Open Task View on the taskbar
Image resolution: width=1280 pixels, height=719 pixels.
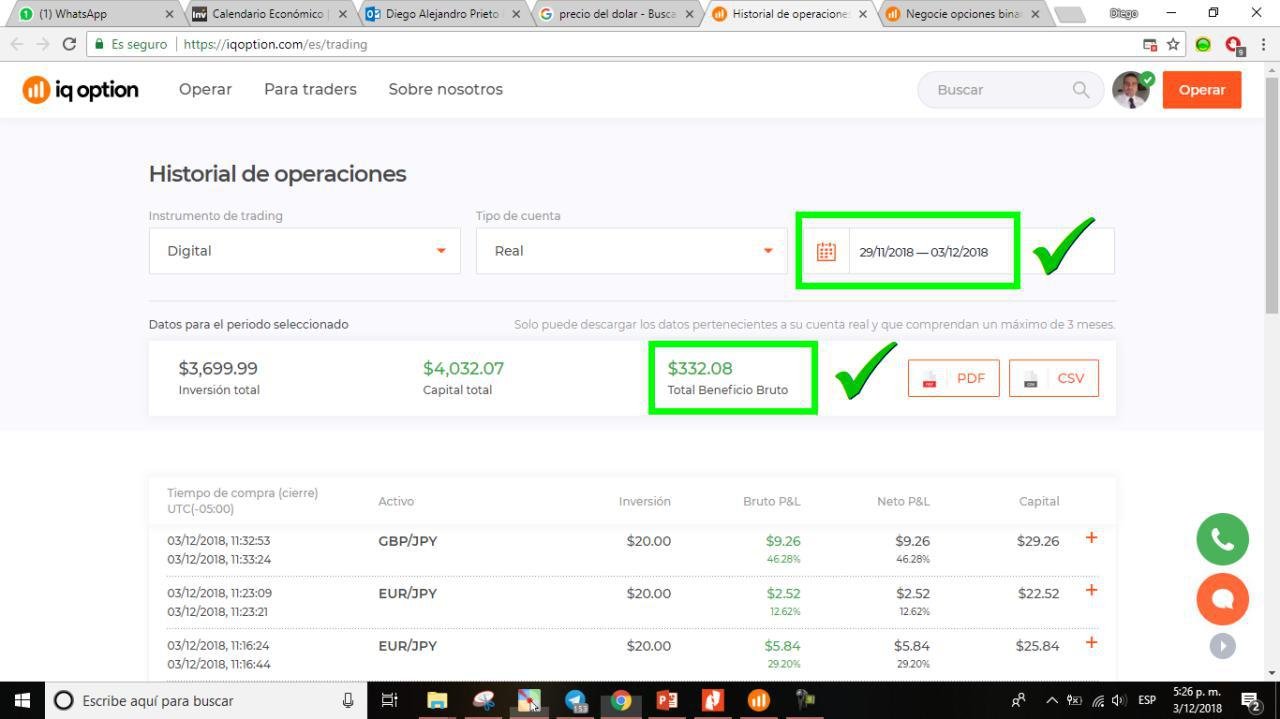pyautogui.click(x=390, y=700)
